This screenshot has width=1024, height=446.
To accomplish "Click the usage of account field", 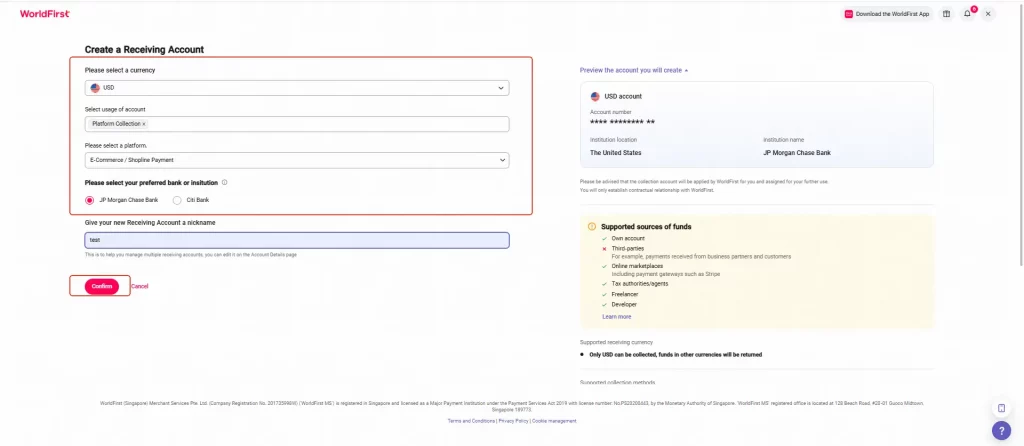I will pyautogui.click(x=297, y=124).
